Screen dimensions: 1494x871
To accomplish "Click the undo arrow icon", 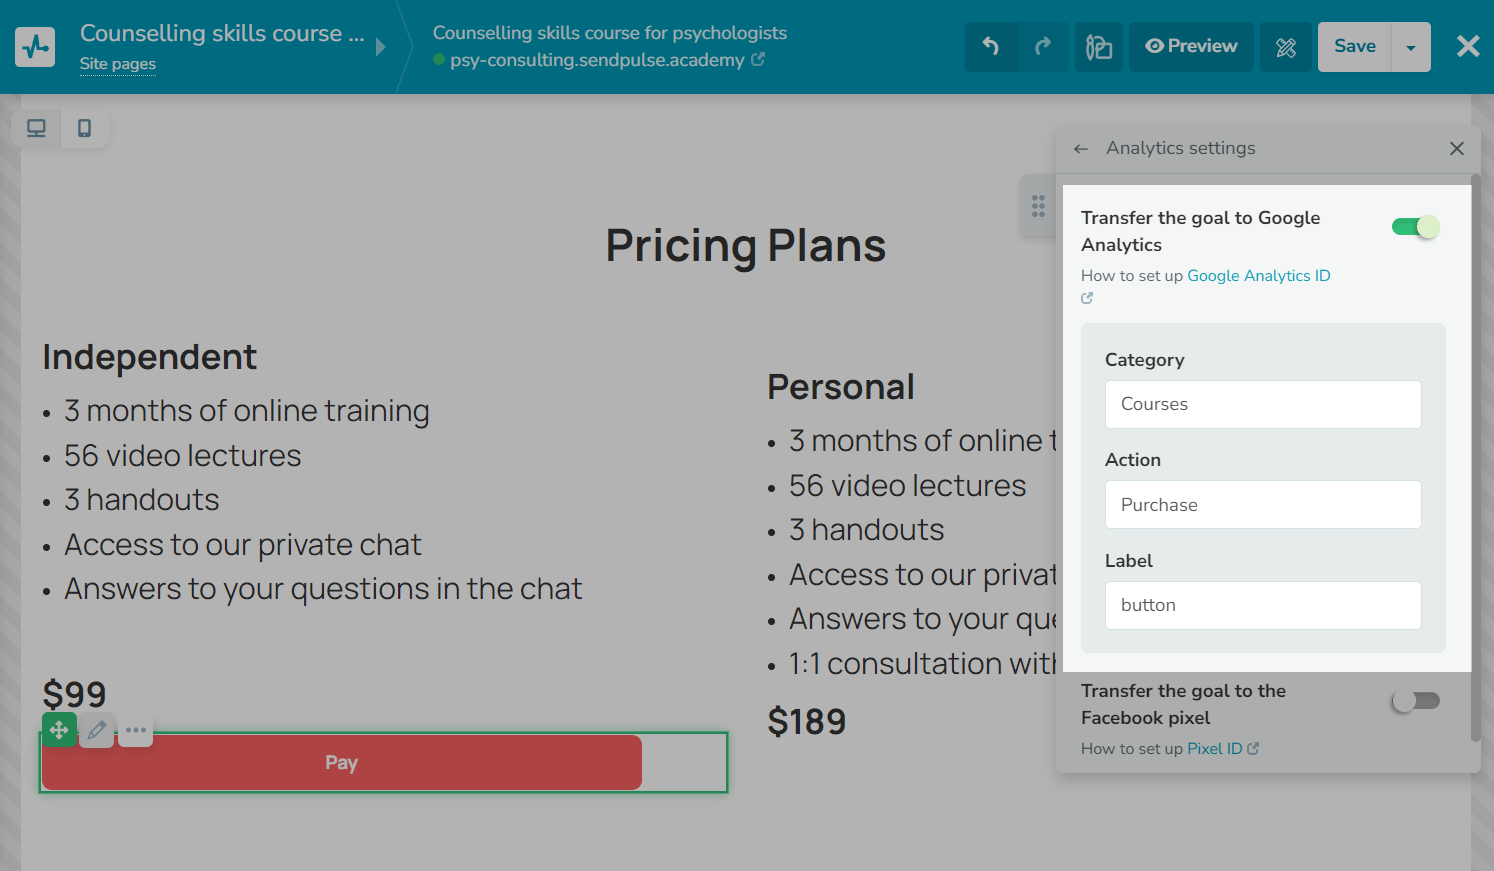I will tap(991, 46).
